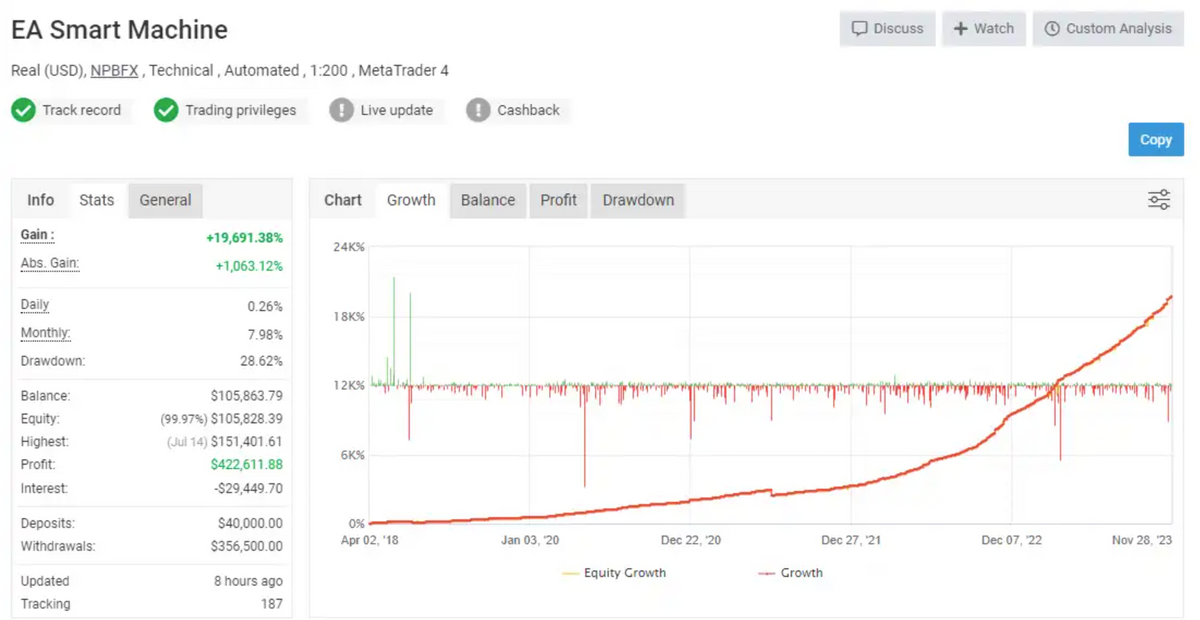
Task: Click the plus icon on Watch
Action: pos(960,29)
